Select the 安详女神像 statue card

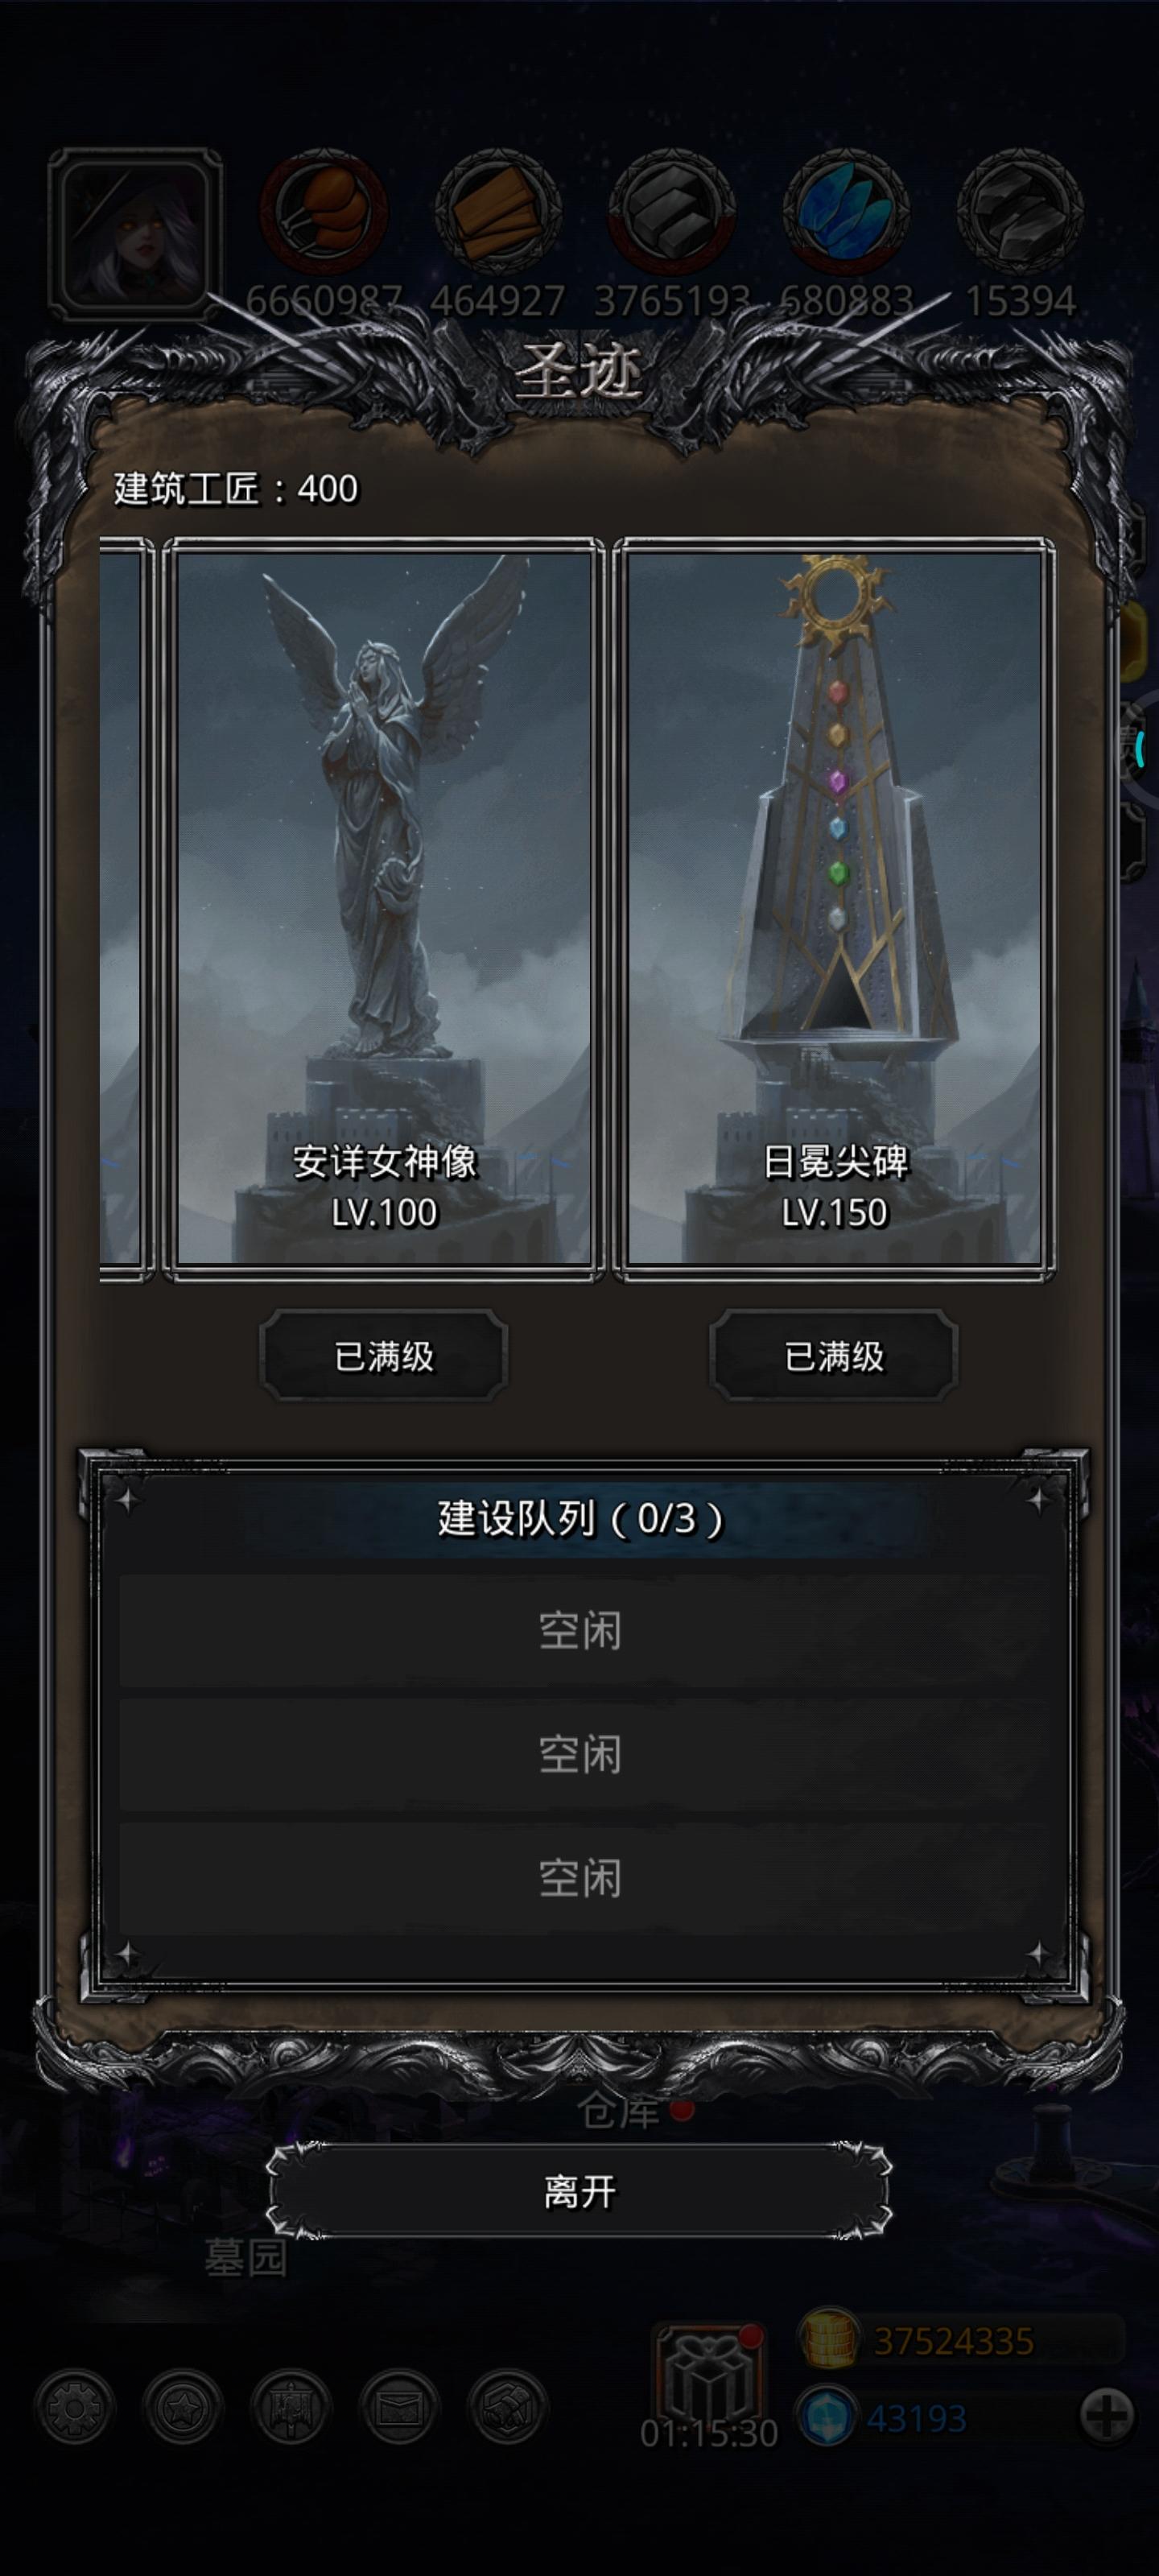click(384, 910)
